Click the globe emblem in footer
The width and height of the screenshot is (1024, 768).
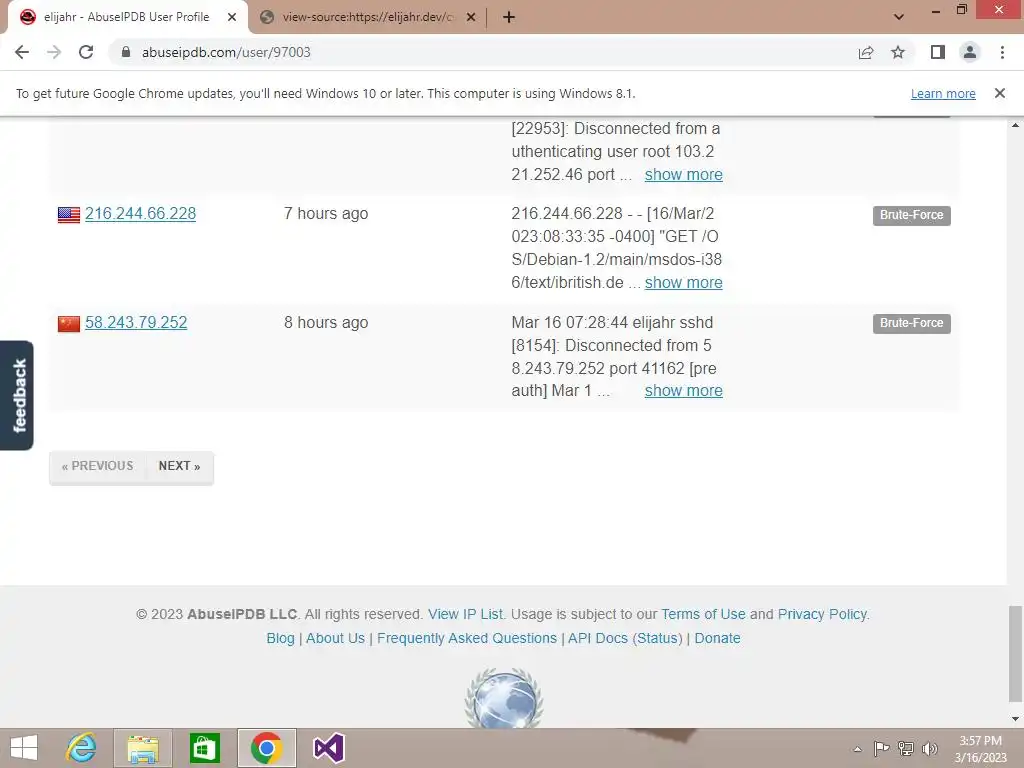(504, 698)
